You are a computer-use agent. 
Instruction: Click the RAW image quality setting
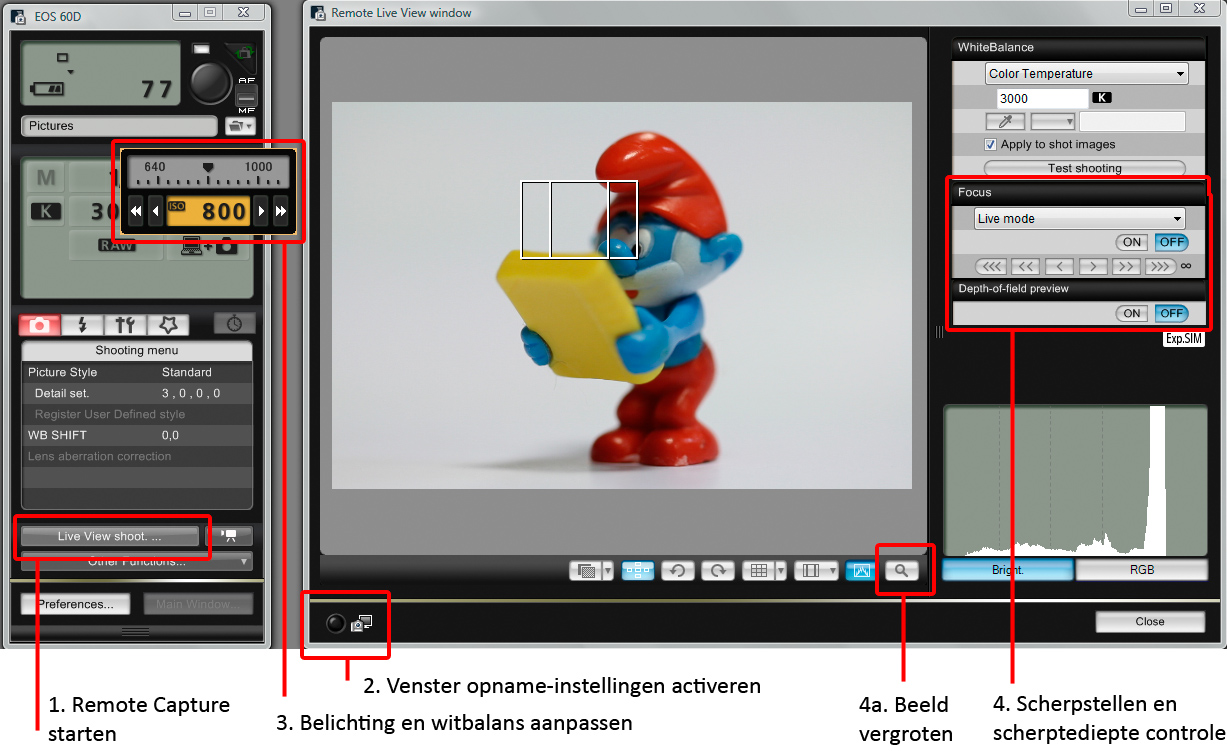coord(117,244)
